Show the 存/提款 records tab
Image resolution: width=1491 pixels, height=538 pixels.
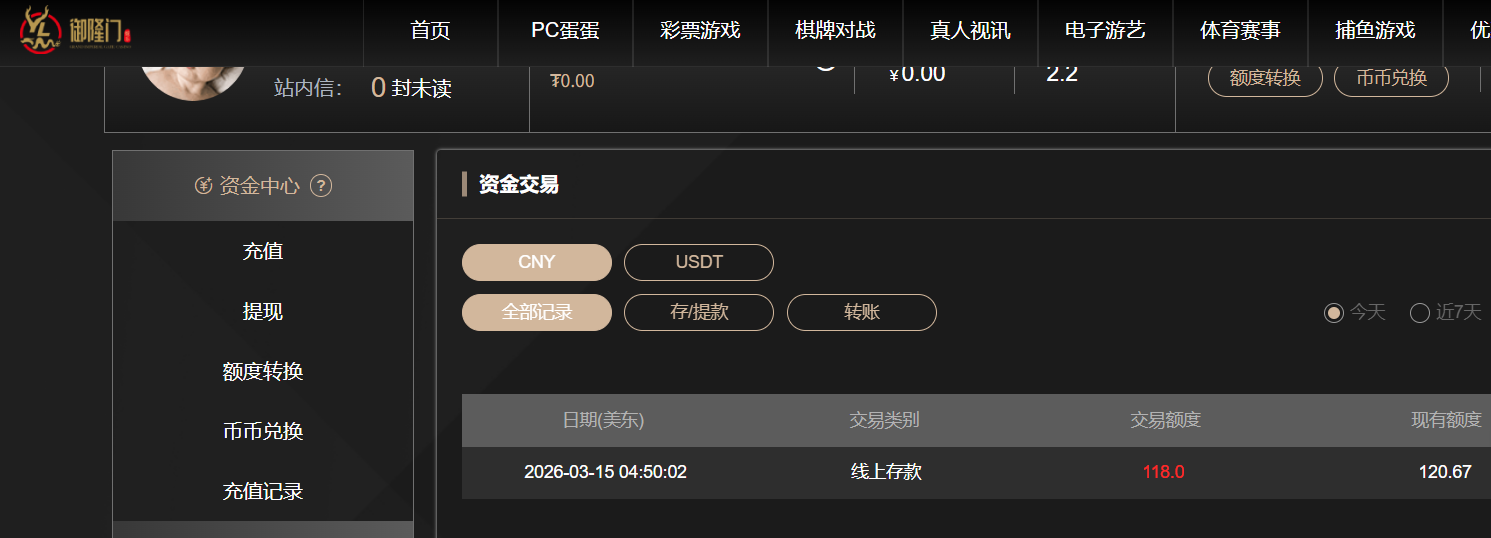pos(699,312)
